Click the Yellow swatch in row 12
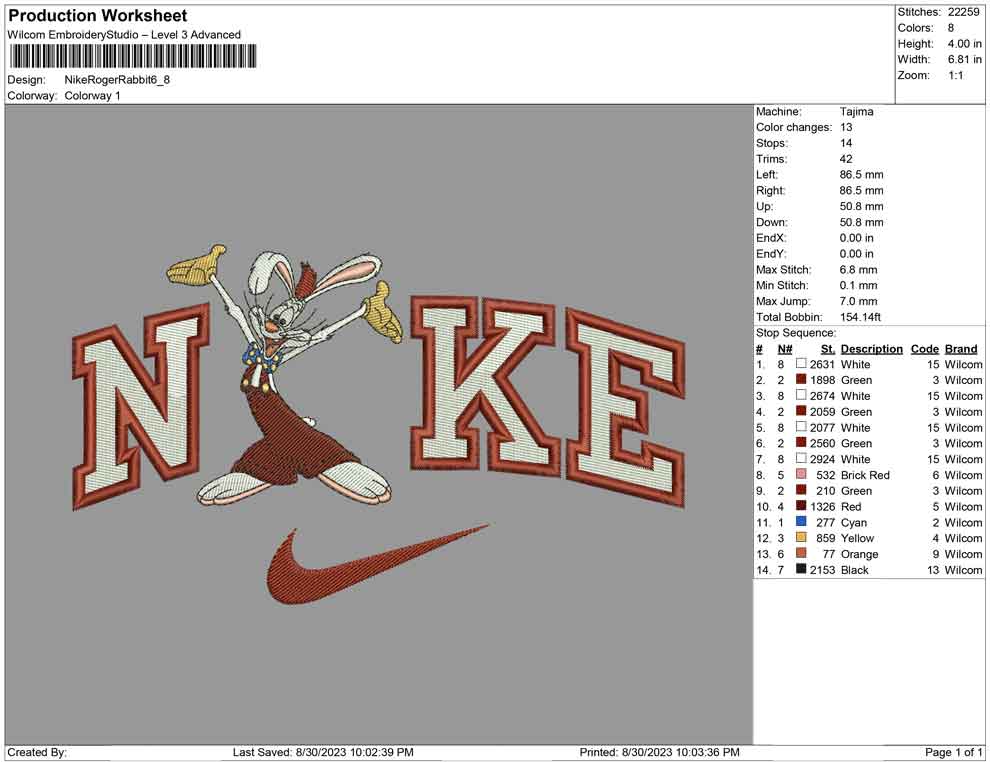The image size is (990, 762). pyautogui.click(x=801, y=537)
